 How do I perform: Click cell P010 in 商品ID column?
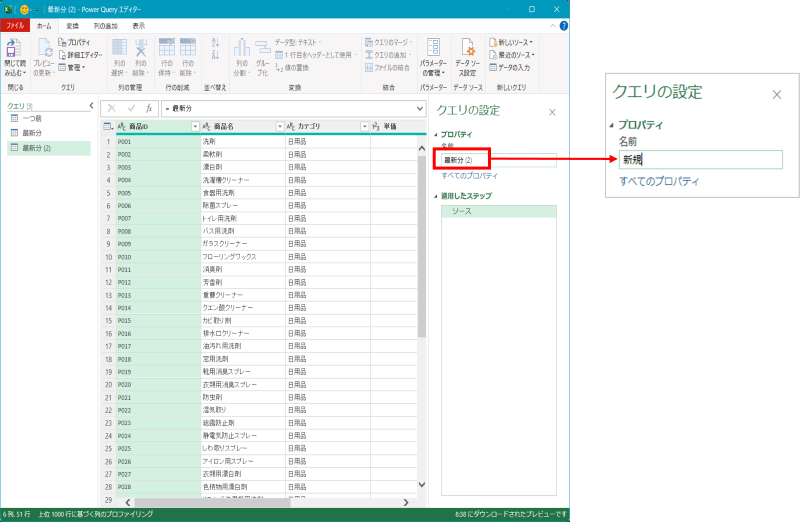coord(158,257)
